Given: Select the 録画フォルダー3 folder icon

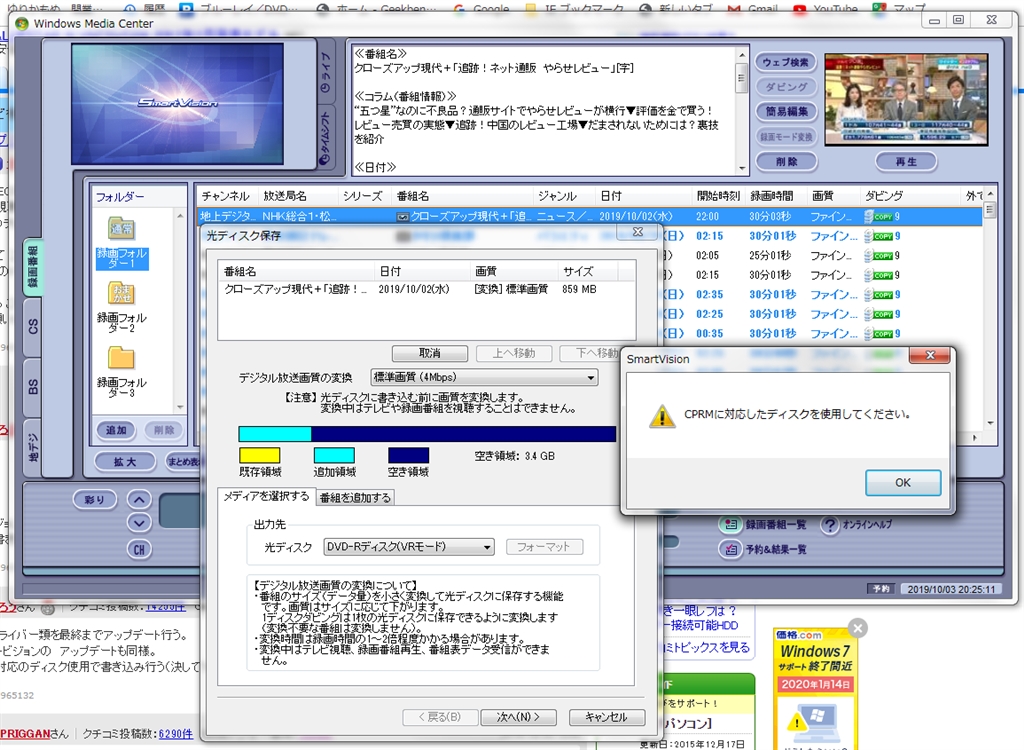Looking at the screenshot, I should (121, 358).
